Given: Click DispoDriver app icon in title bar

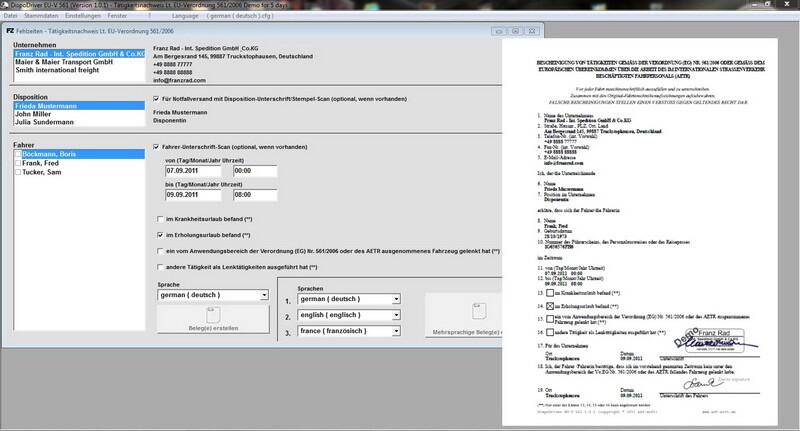Looking at the screenshot, I should click(5, 5).
